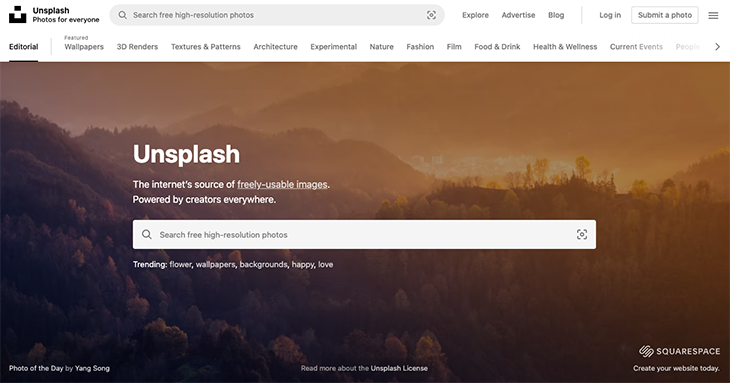This screenshot has width=730, height=383.
Task: Open visual search in hero search box
Action: 582,235
